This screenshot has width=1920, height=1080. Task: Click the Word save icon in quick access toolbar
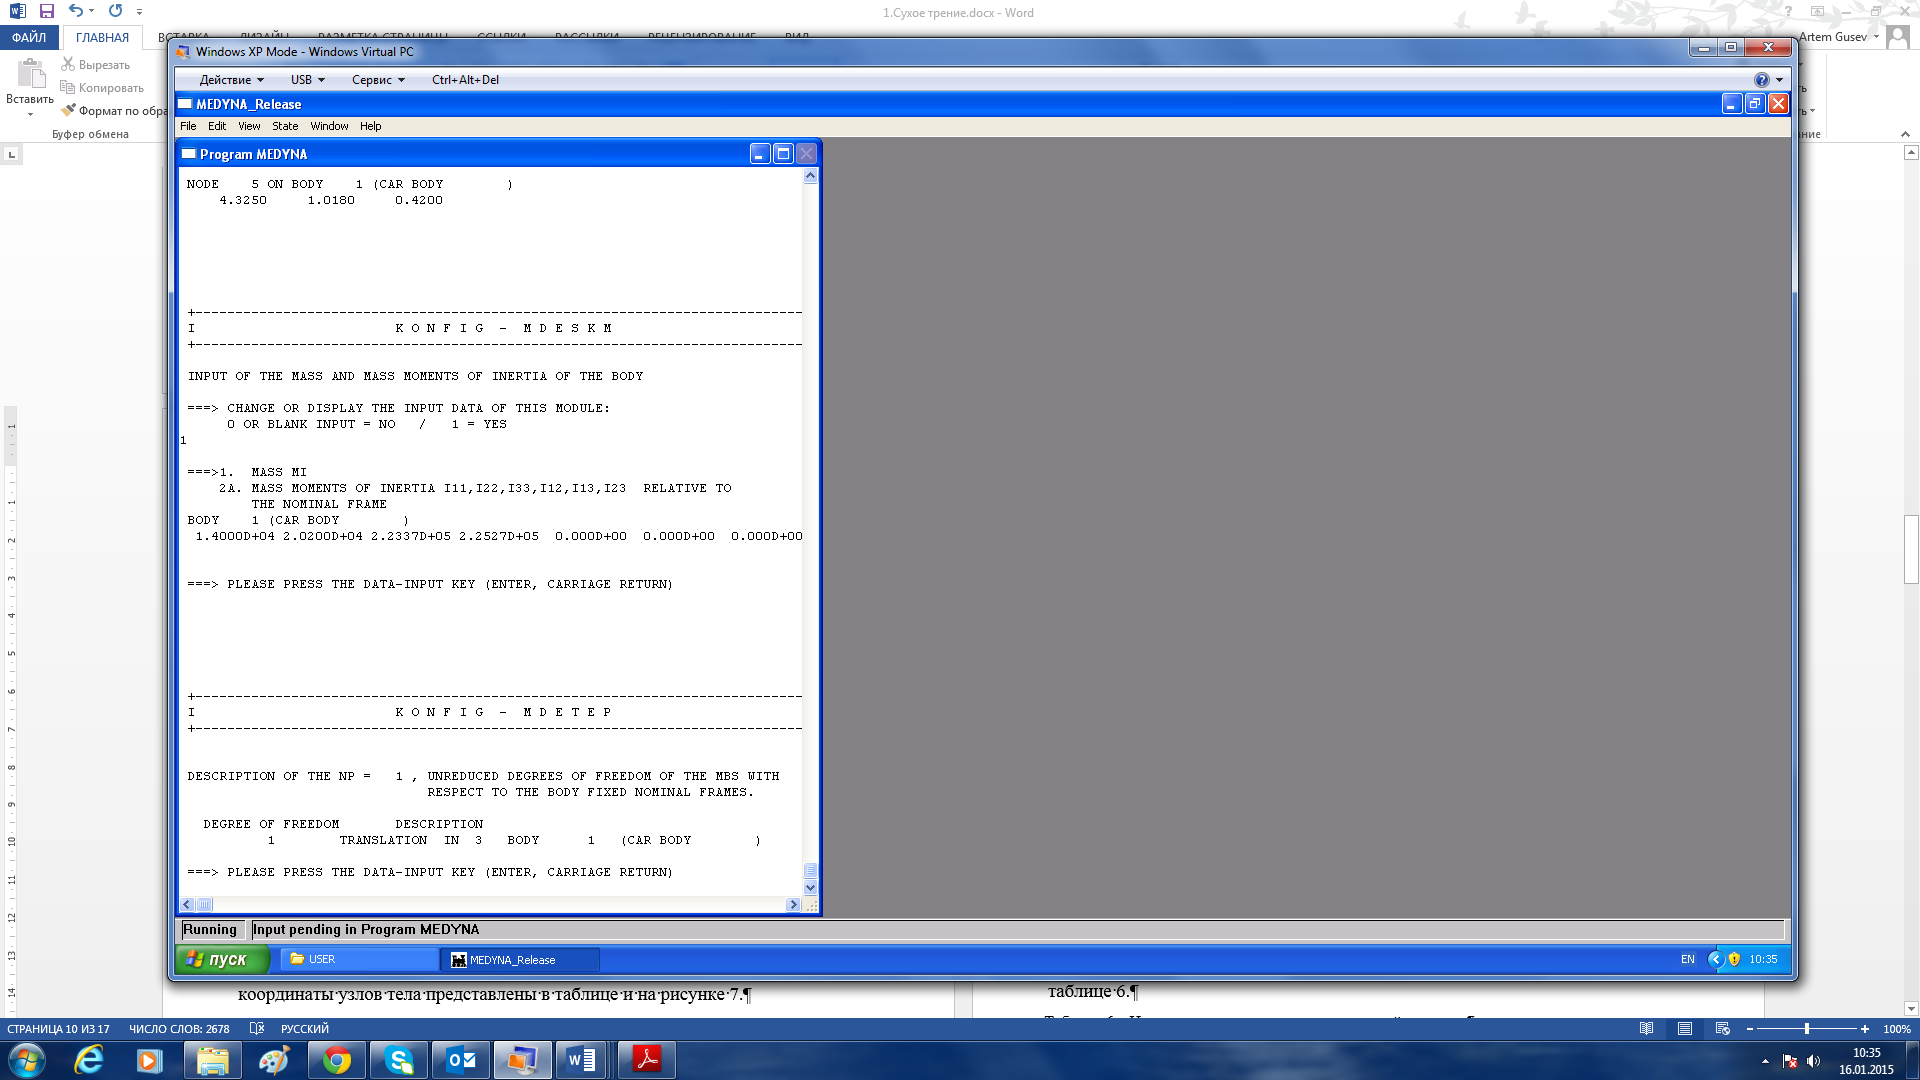click(46, 11)
